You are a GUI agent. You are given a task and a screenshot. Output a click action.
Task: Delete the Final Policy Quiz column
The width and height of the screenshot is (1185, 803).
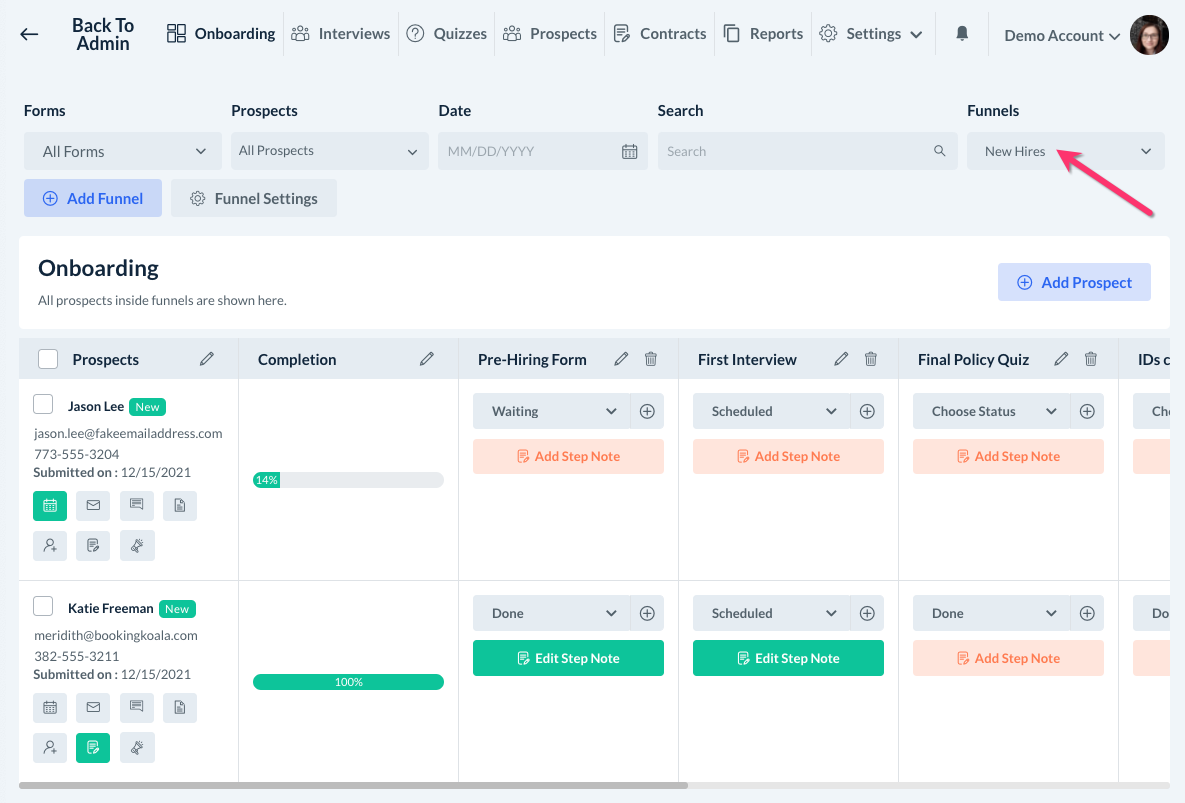click(x=1091, y=359)
